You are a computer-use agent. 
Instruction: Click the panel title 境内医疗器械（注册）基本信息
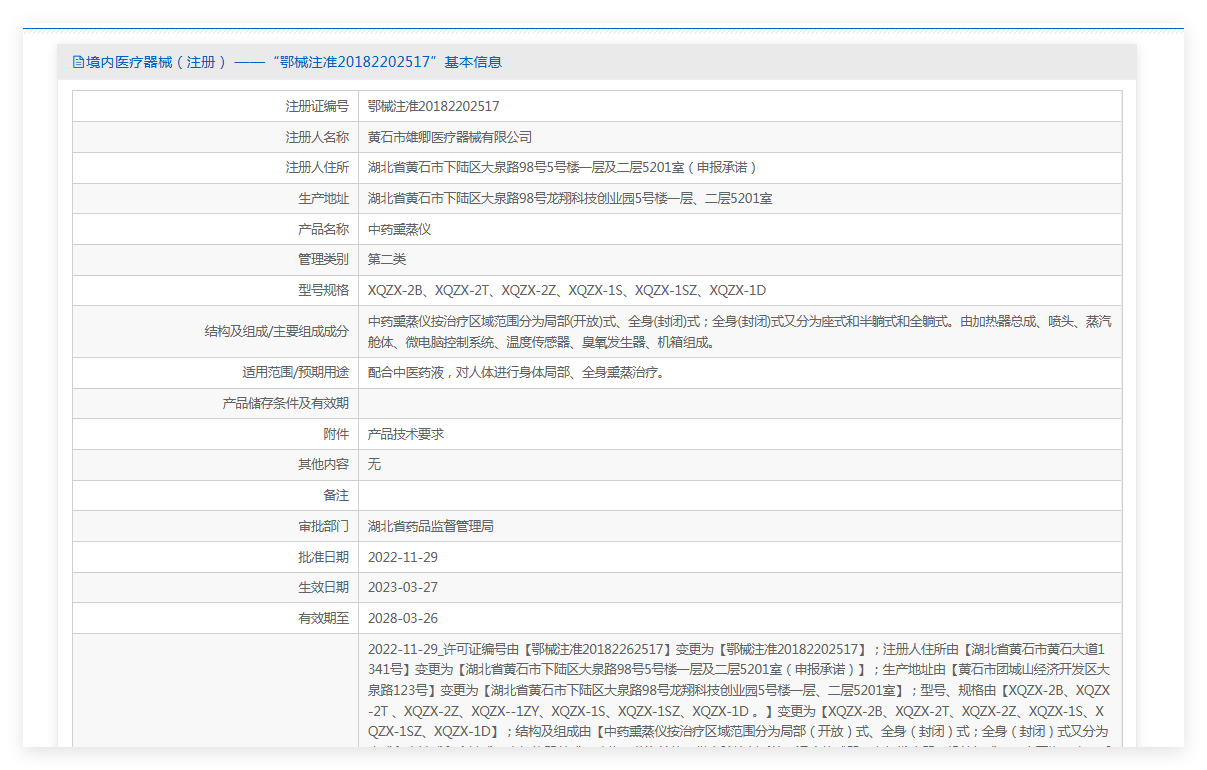pyautogui.click(x=294, y=62)
